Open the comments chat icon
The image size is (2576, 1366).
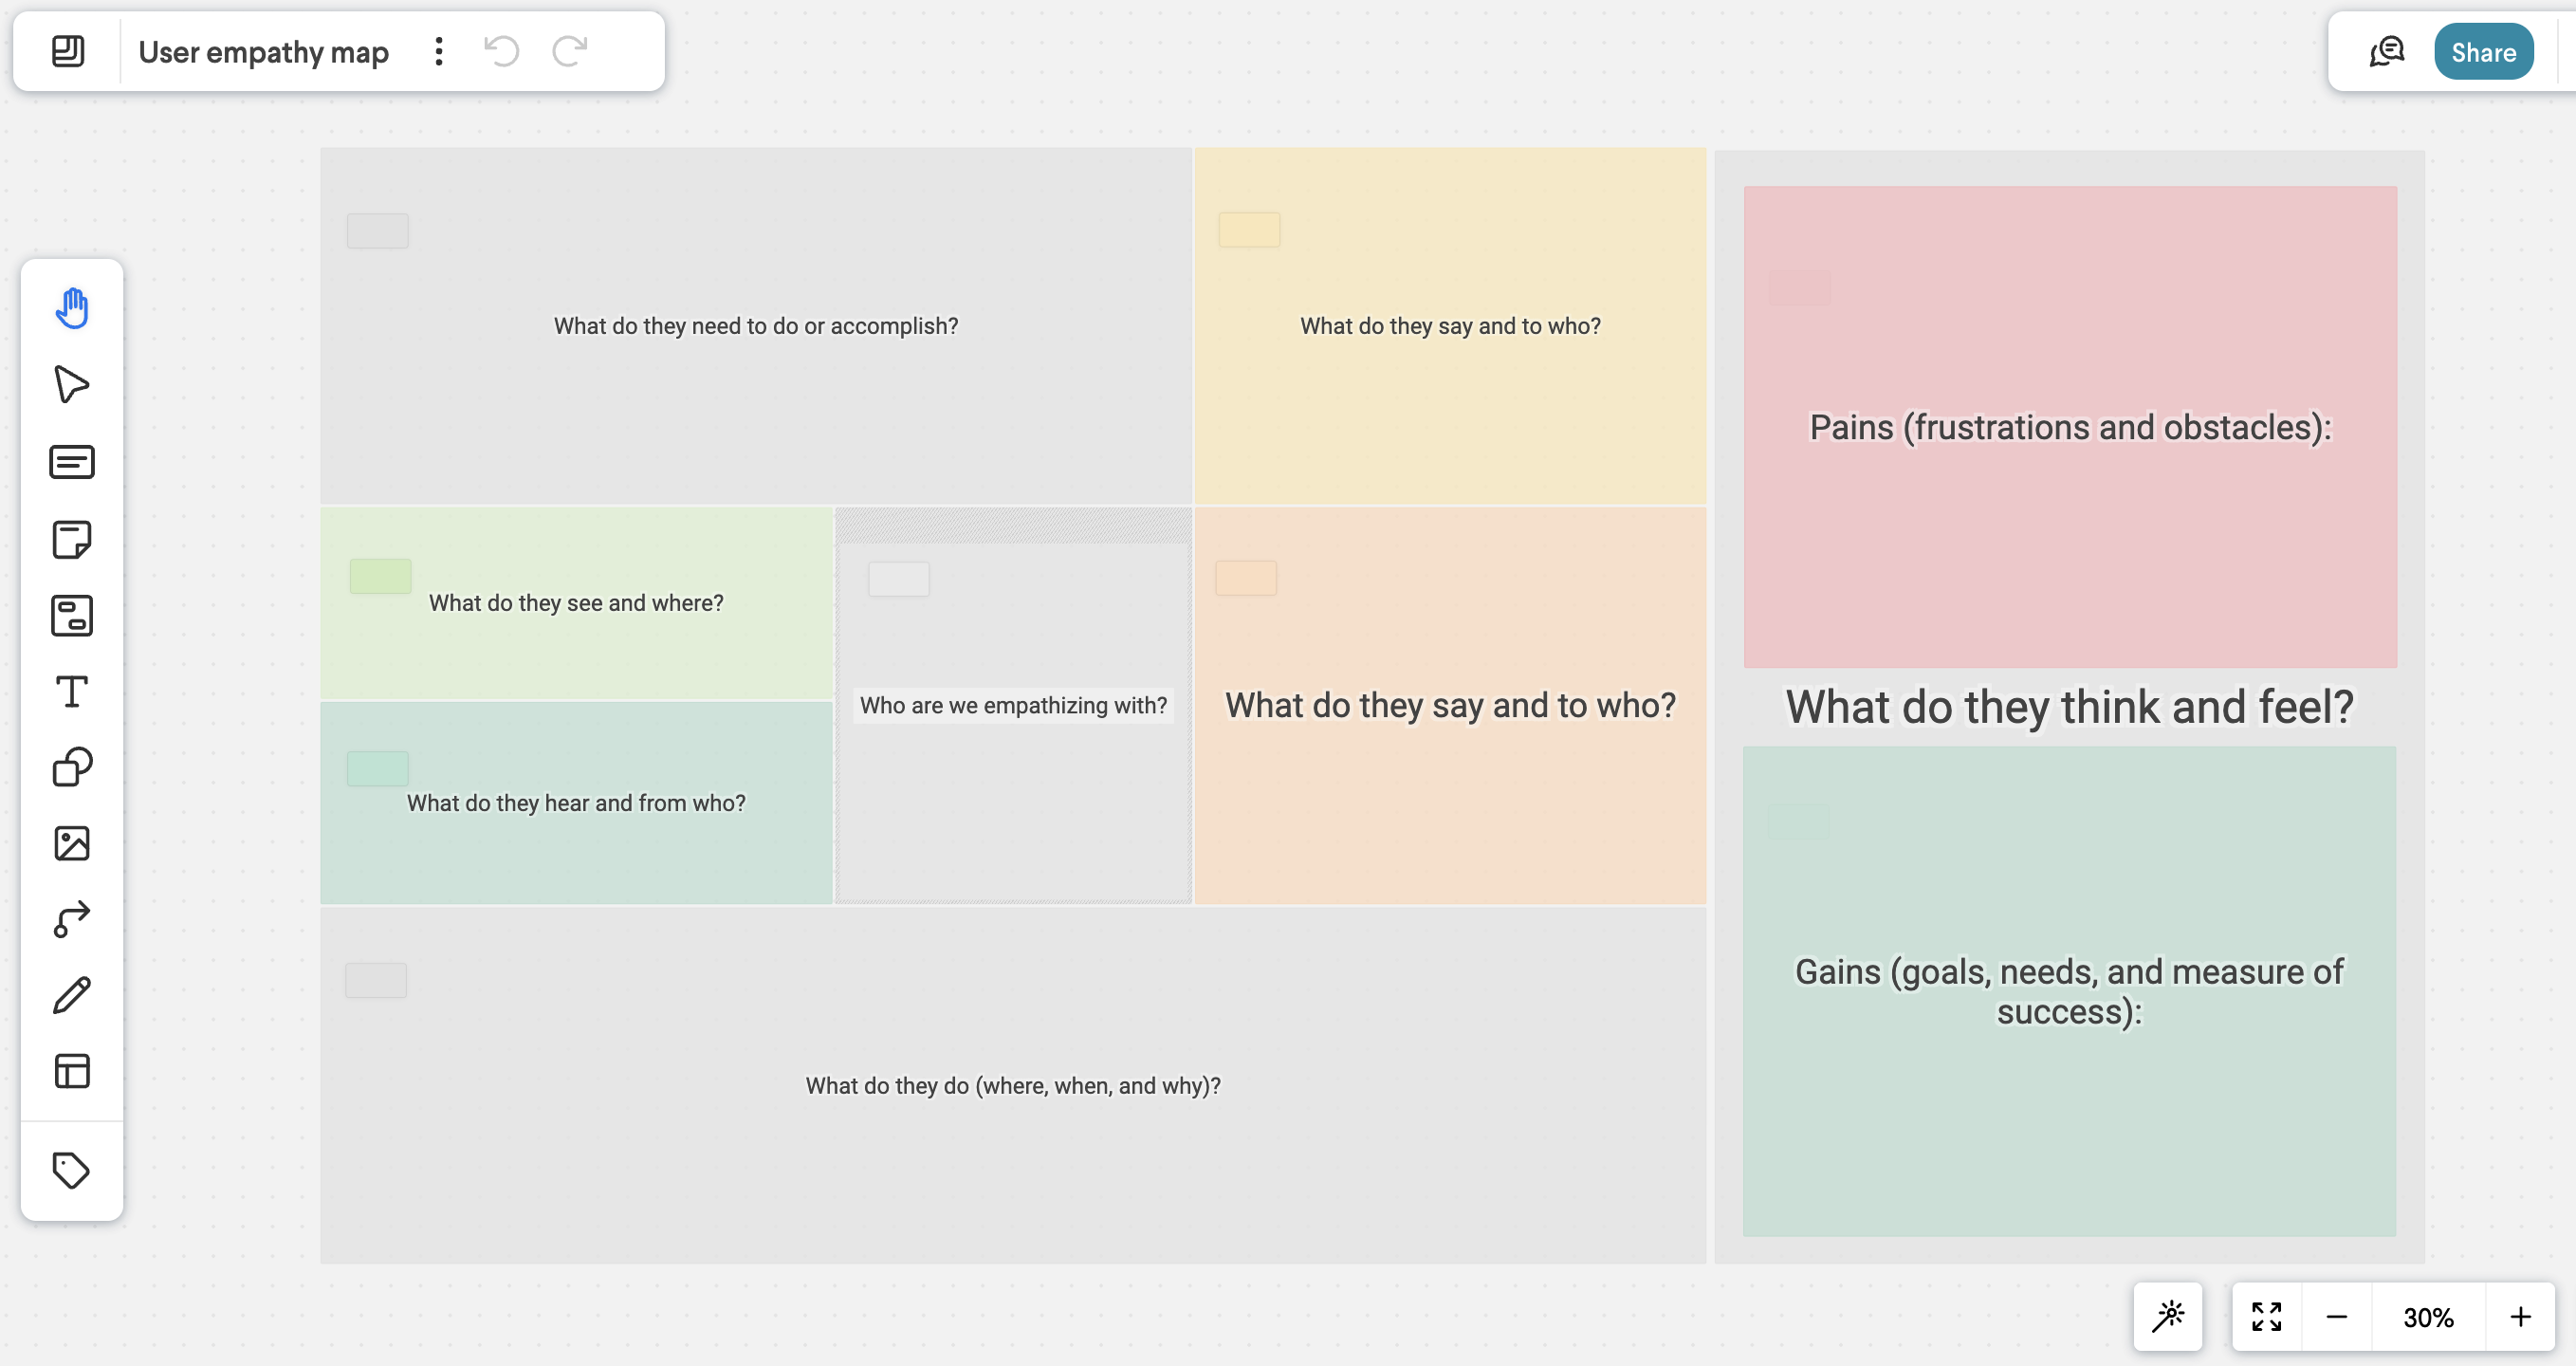coord(2387,51)
